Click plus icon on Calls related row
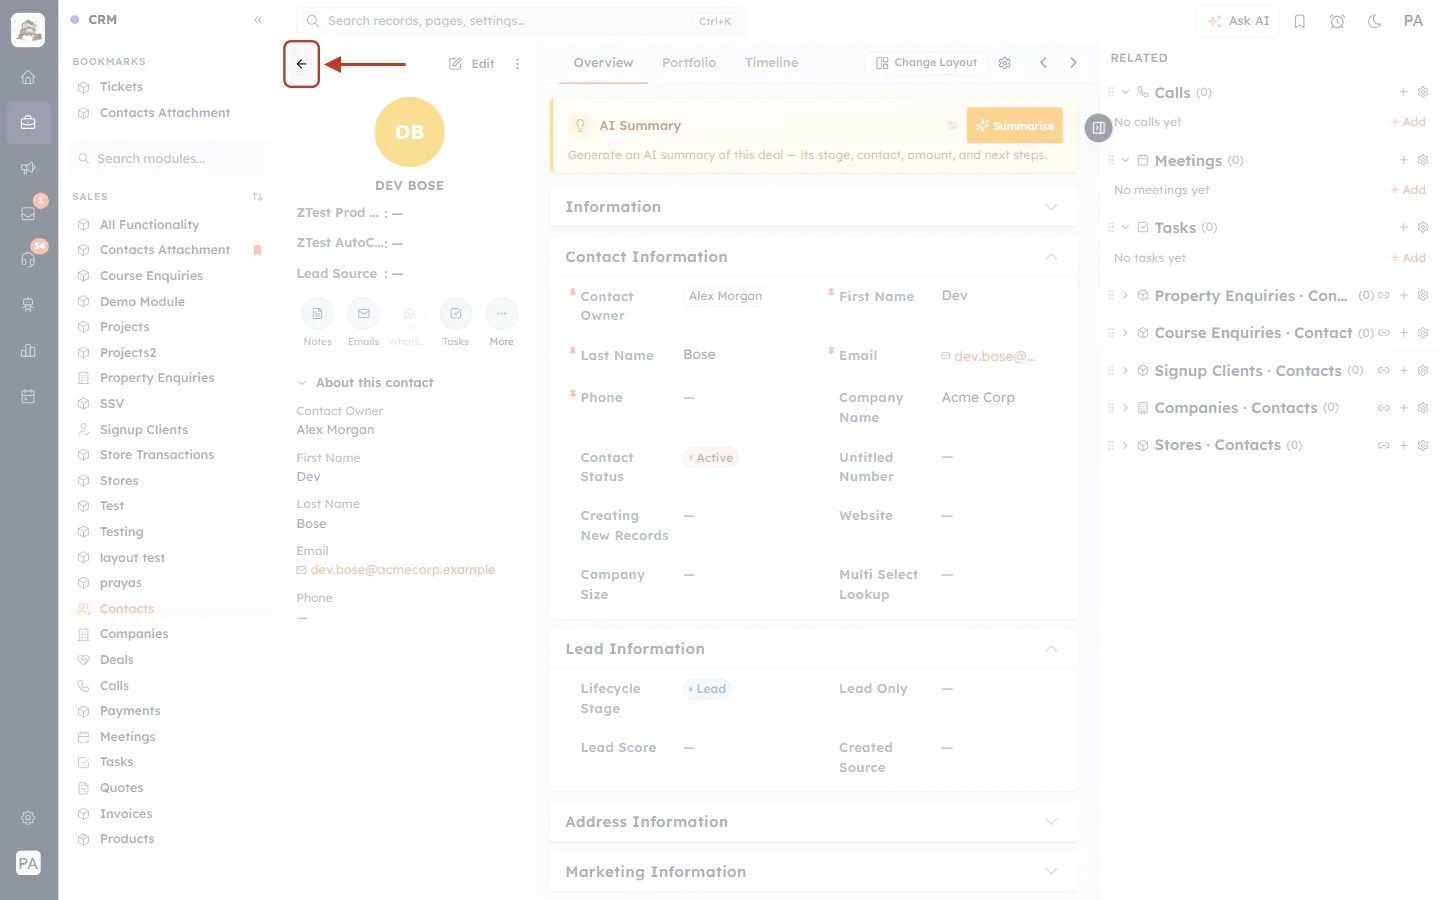Viewport: 1440px width, 900px height. 1403,92
